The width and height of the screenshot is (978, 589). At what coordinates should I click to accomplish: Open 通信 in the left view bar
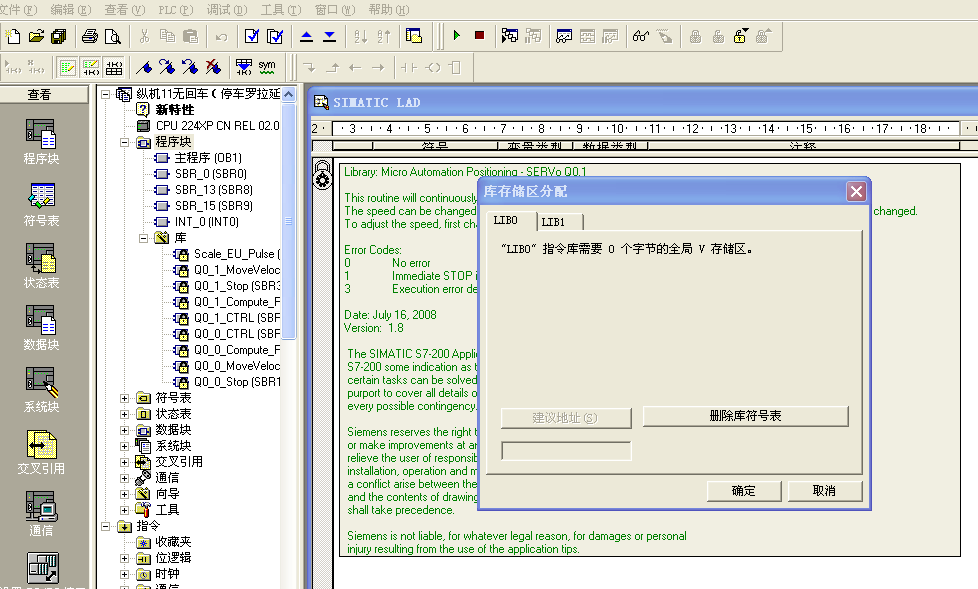[41, 514]
